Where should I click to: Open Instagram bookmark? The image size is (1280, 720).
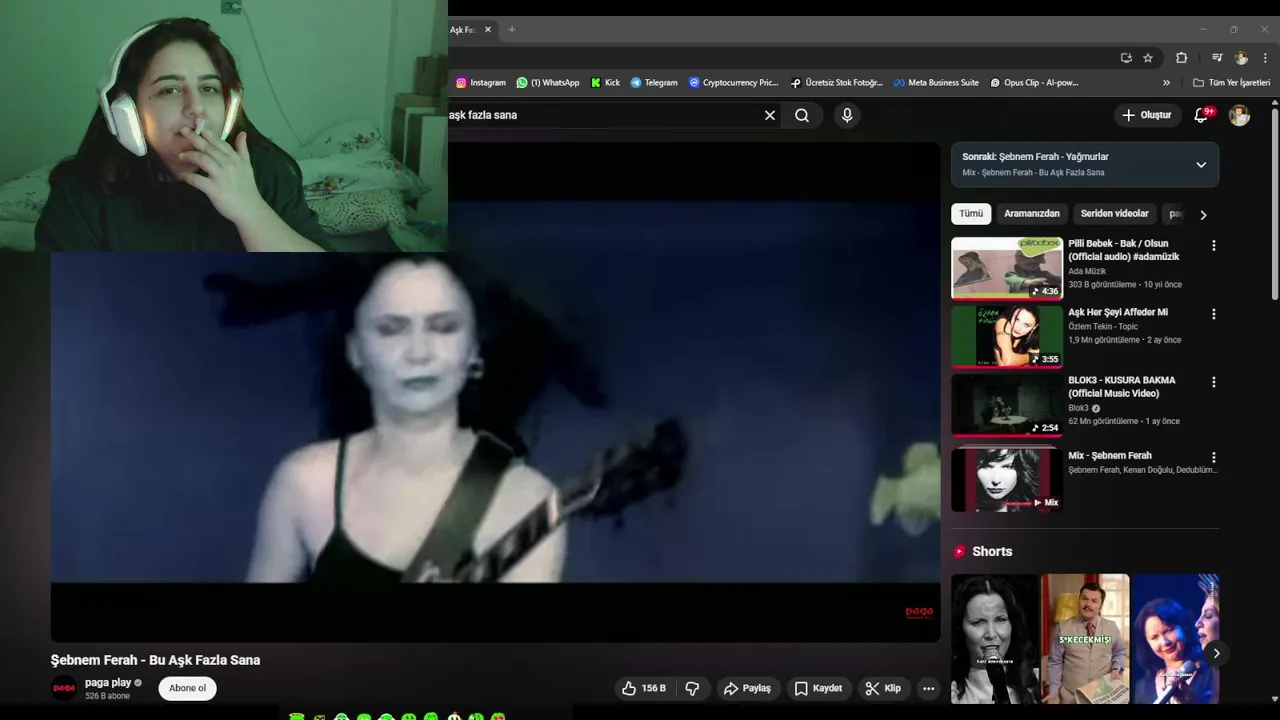(x=481, y=83)
